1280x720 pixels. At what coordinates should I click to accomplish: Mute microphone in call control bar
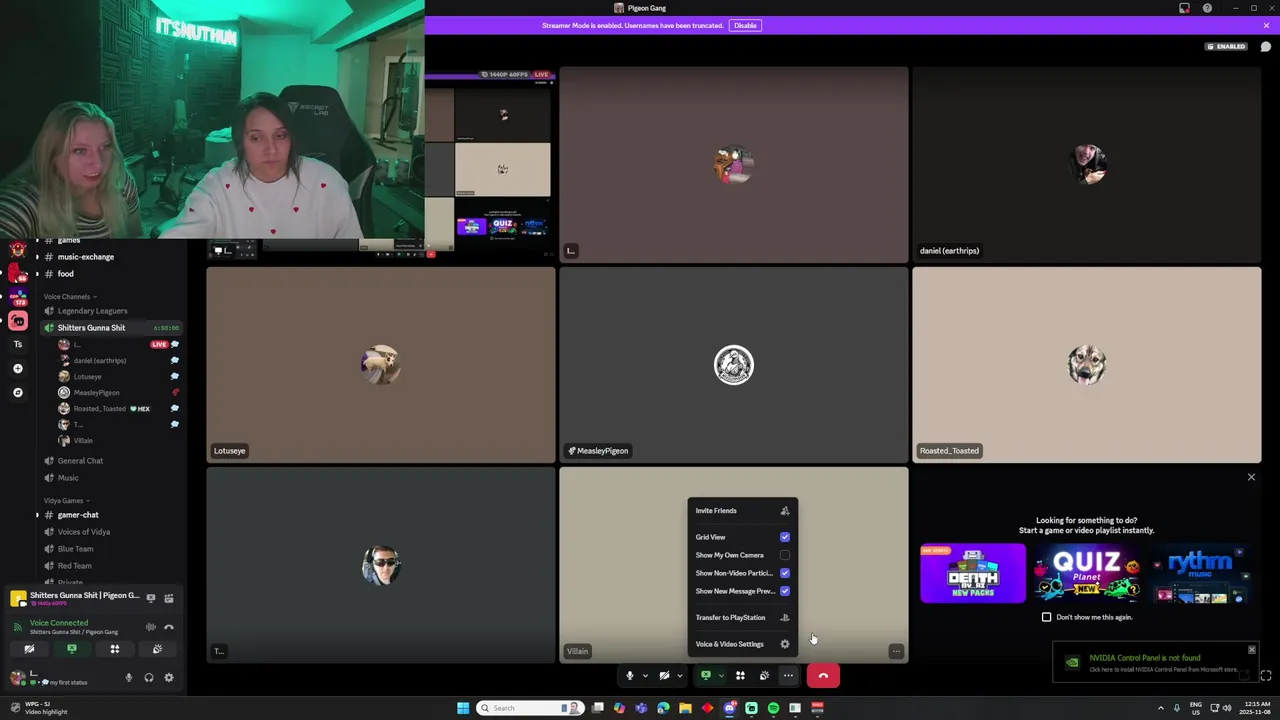tap(629, 676)
